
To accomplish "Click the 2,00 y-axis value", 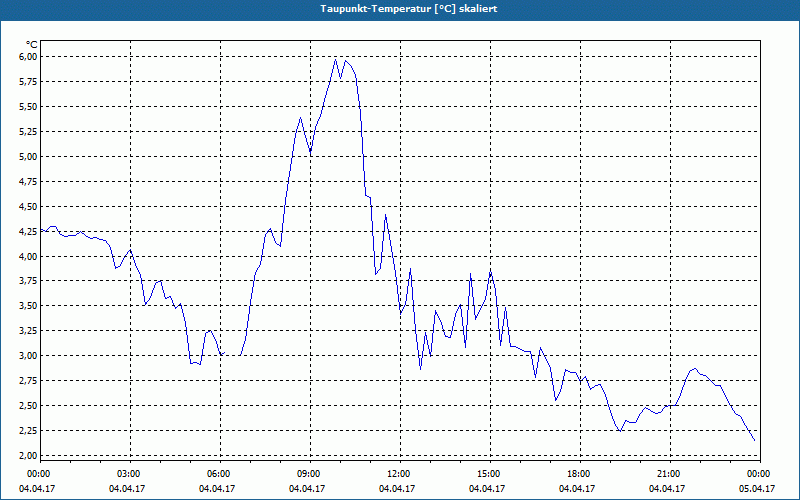I will pyautogui.click(x=29, y=456).
